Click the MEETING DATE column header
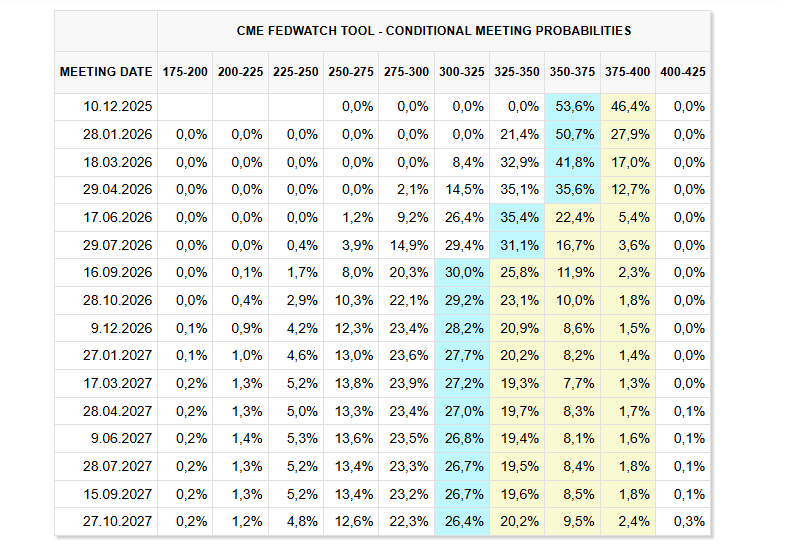The height and width of the screenshot is (546, 795). [106, 72]
